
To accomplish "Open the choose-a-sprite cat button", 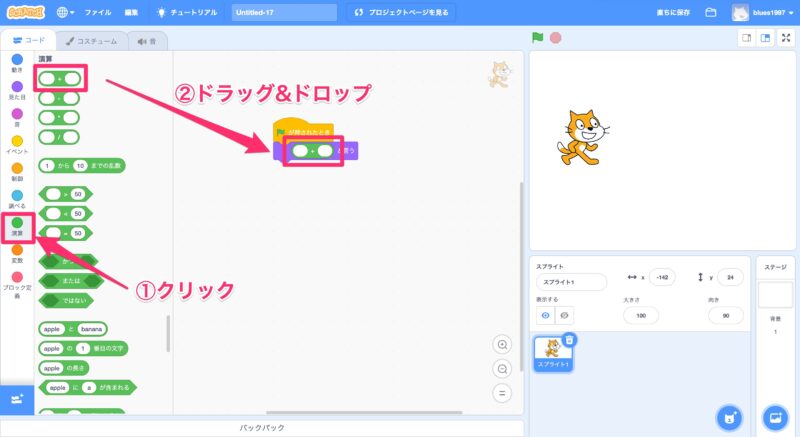I will pos(732,416).
